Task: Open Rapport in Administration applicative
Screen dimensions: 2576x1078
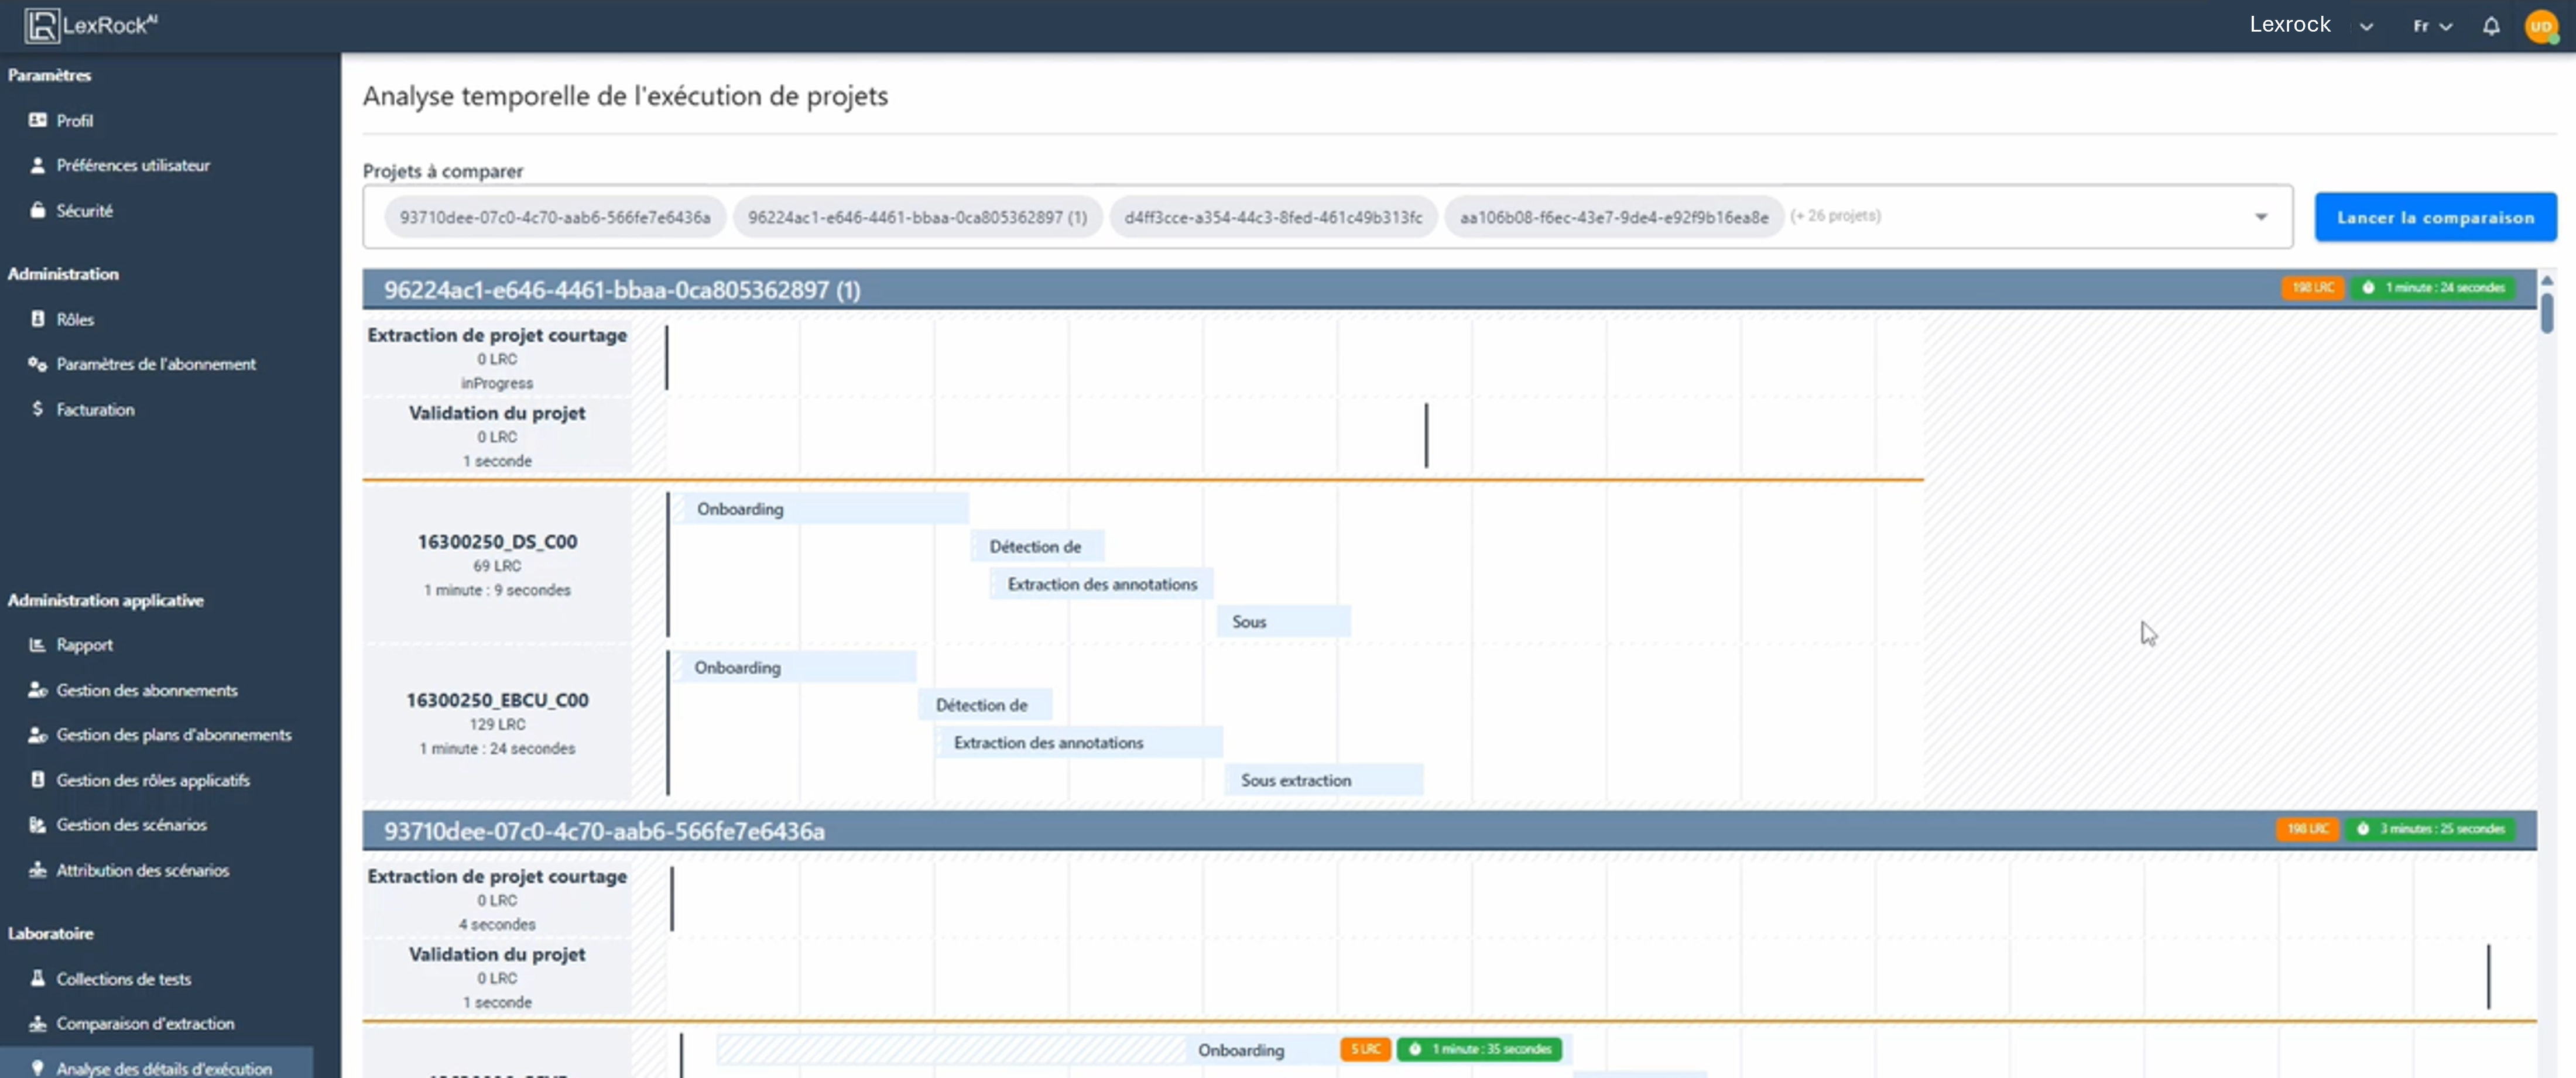Action: pyautogui.click(x=84, y=645)
